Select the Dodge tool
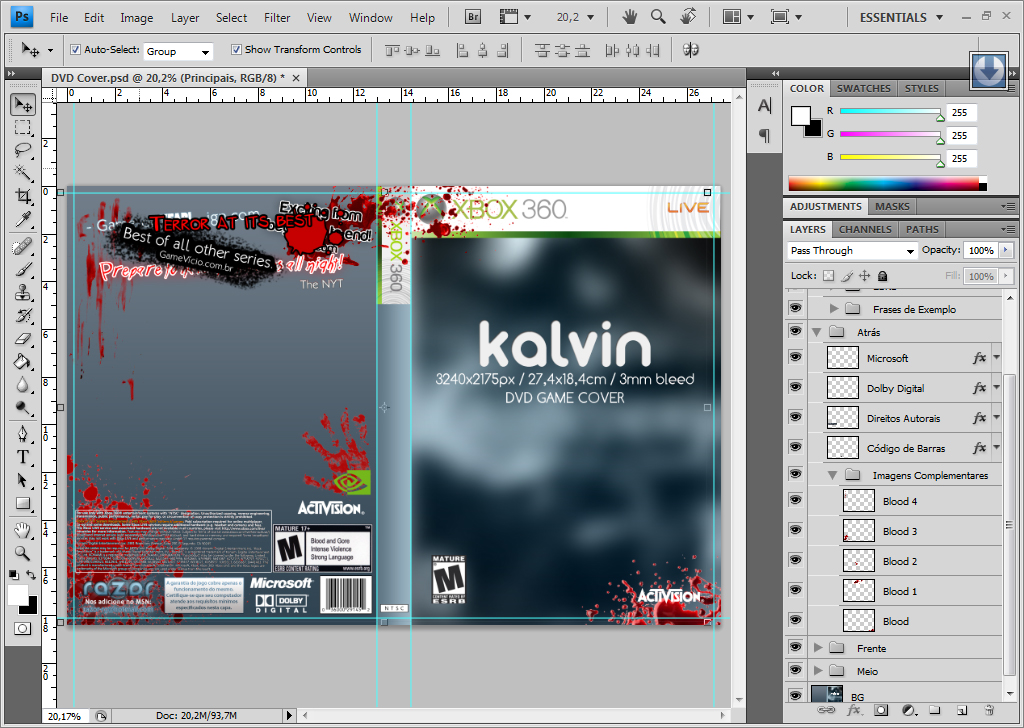The height and width of the screenshot is (728, 1024). click(23, 407)
